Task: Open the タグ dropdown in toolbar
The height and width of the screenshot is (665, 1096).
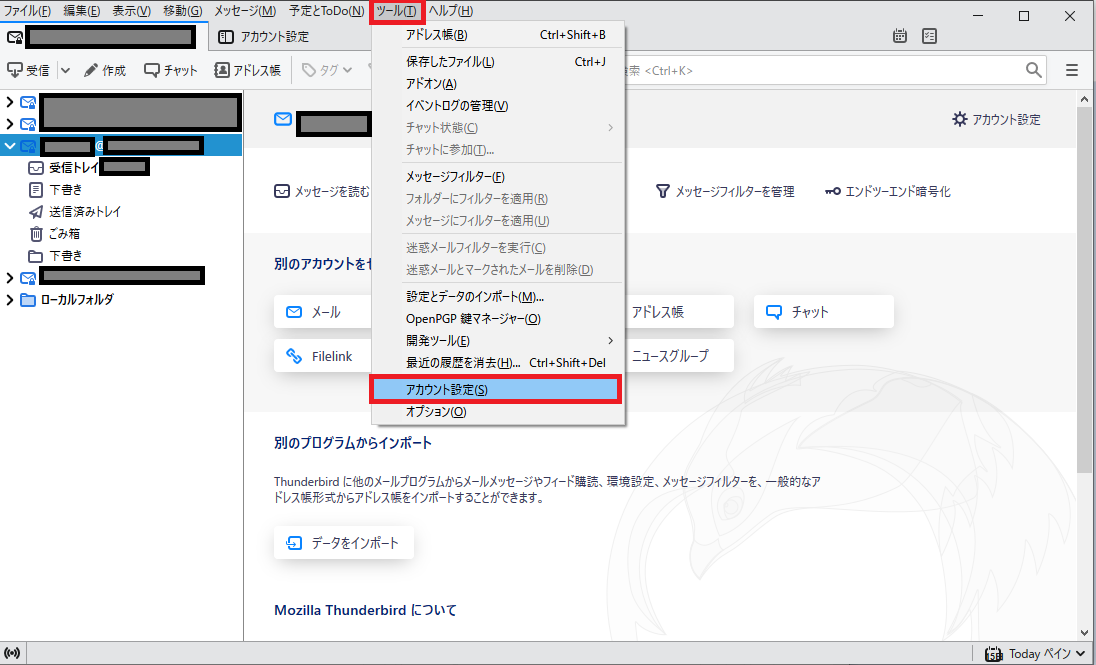Action: point(327,70)
